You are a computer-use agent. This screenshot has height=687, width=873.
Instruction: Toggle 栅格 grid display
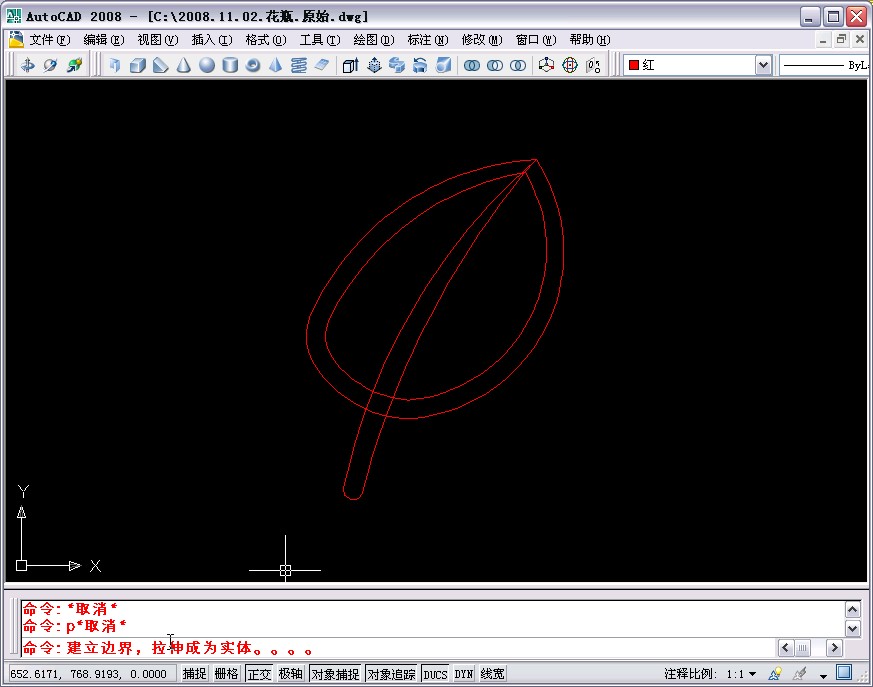[227, 674]
